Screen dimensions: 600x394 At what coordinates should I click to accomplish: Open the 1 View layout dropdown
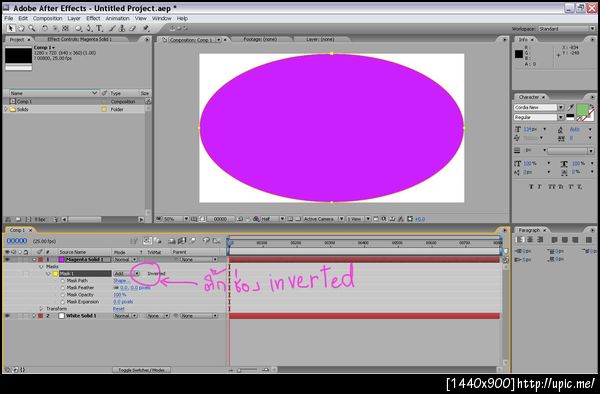pyautogui.click(x=359, y=219)
